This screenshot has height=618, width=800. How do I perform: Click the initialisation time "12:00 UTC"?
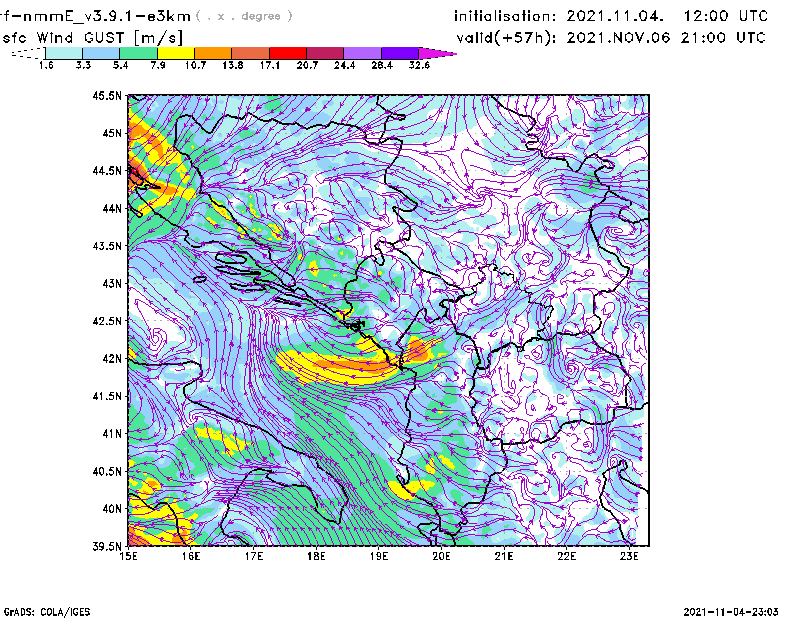726,16
